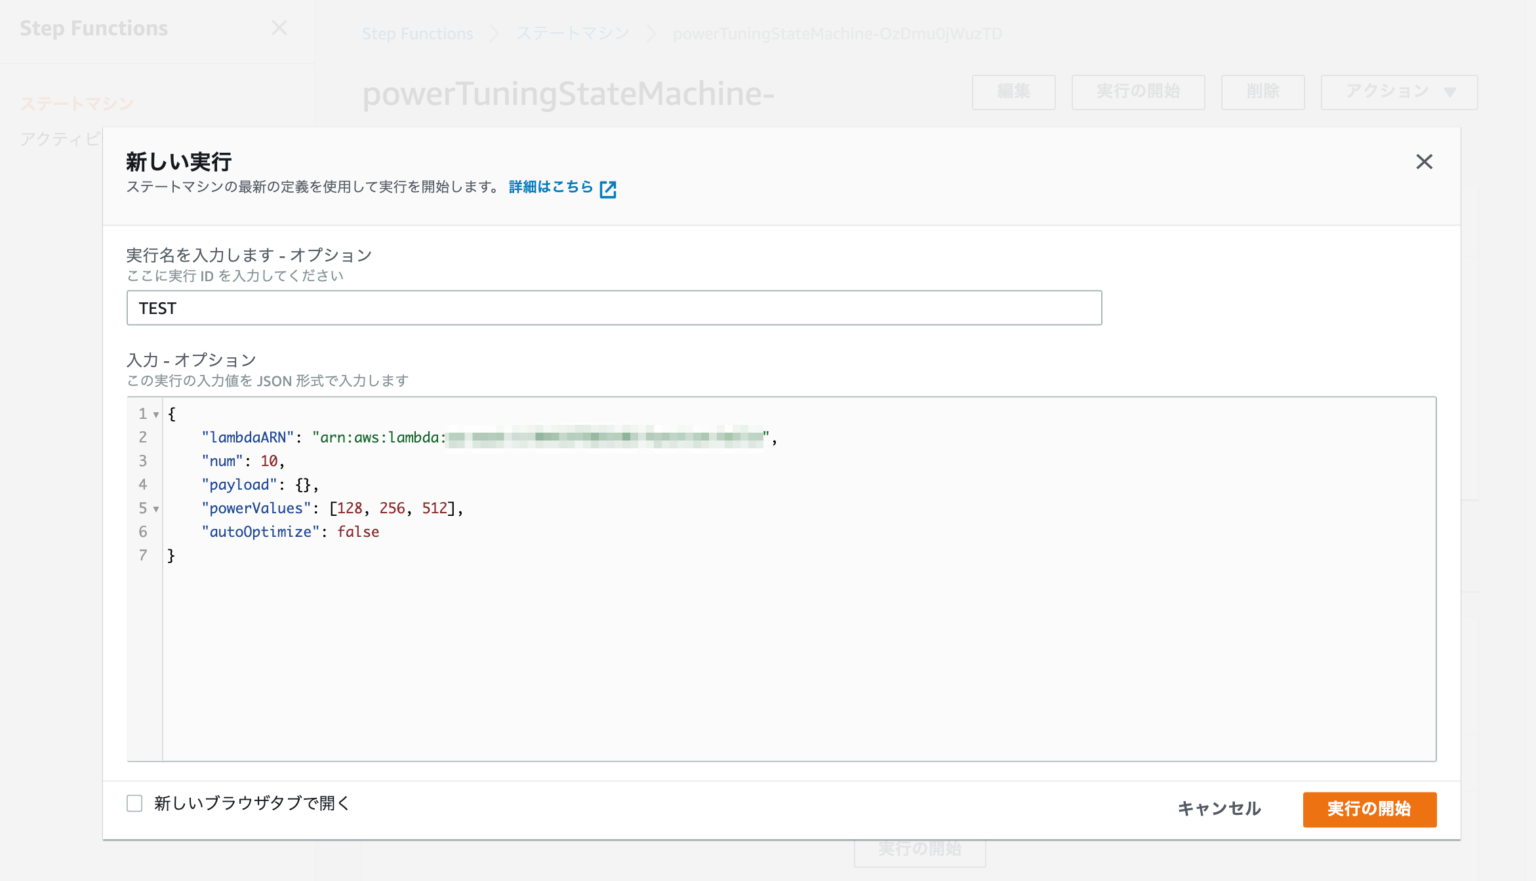
Task: Open the ステートマシン breadcrumb link
Action: click(572, 33)
